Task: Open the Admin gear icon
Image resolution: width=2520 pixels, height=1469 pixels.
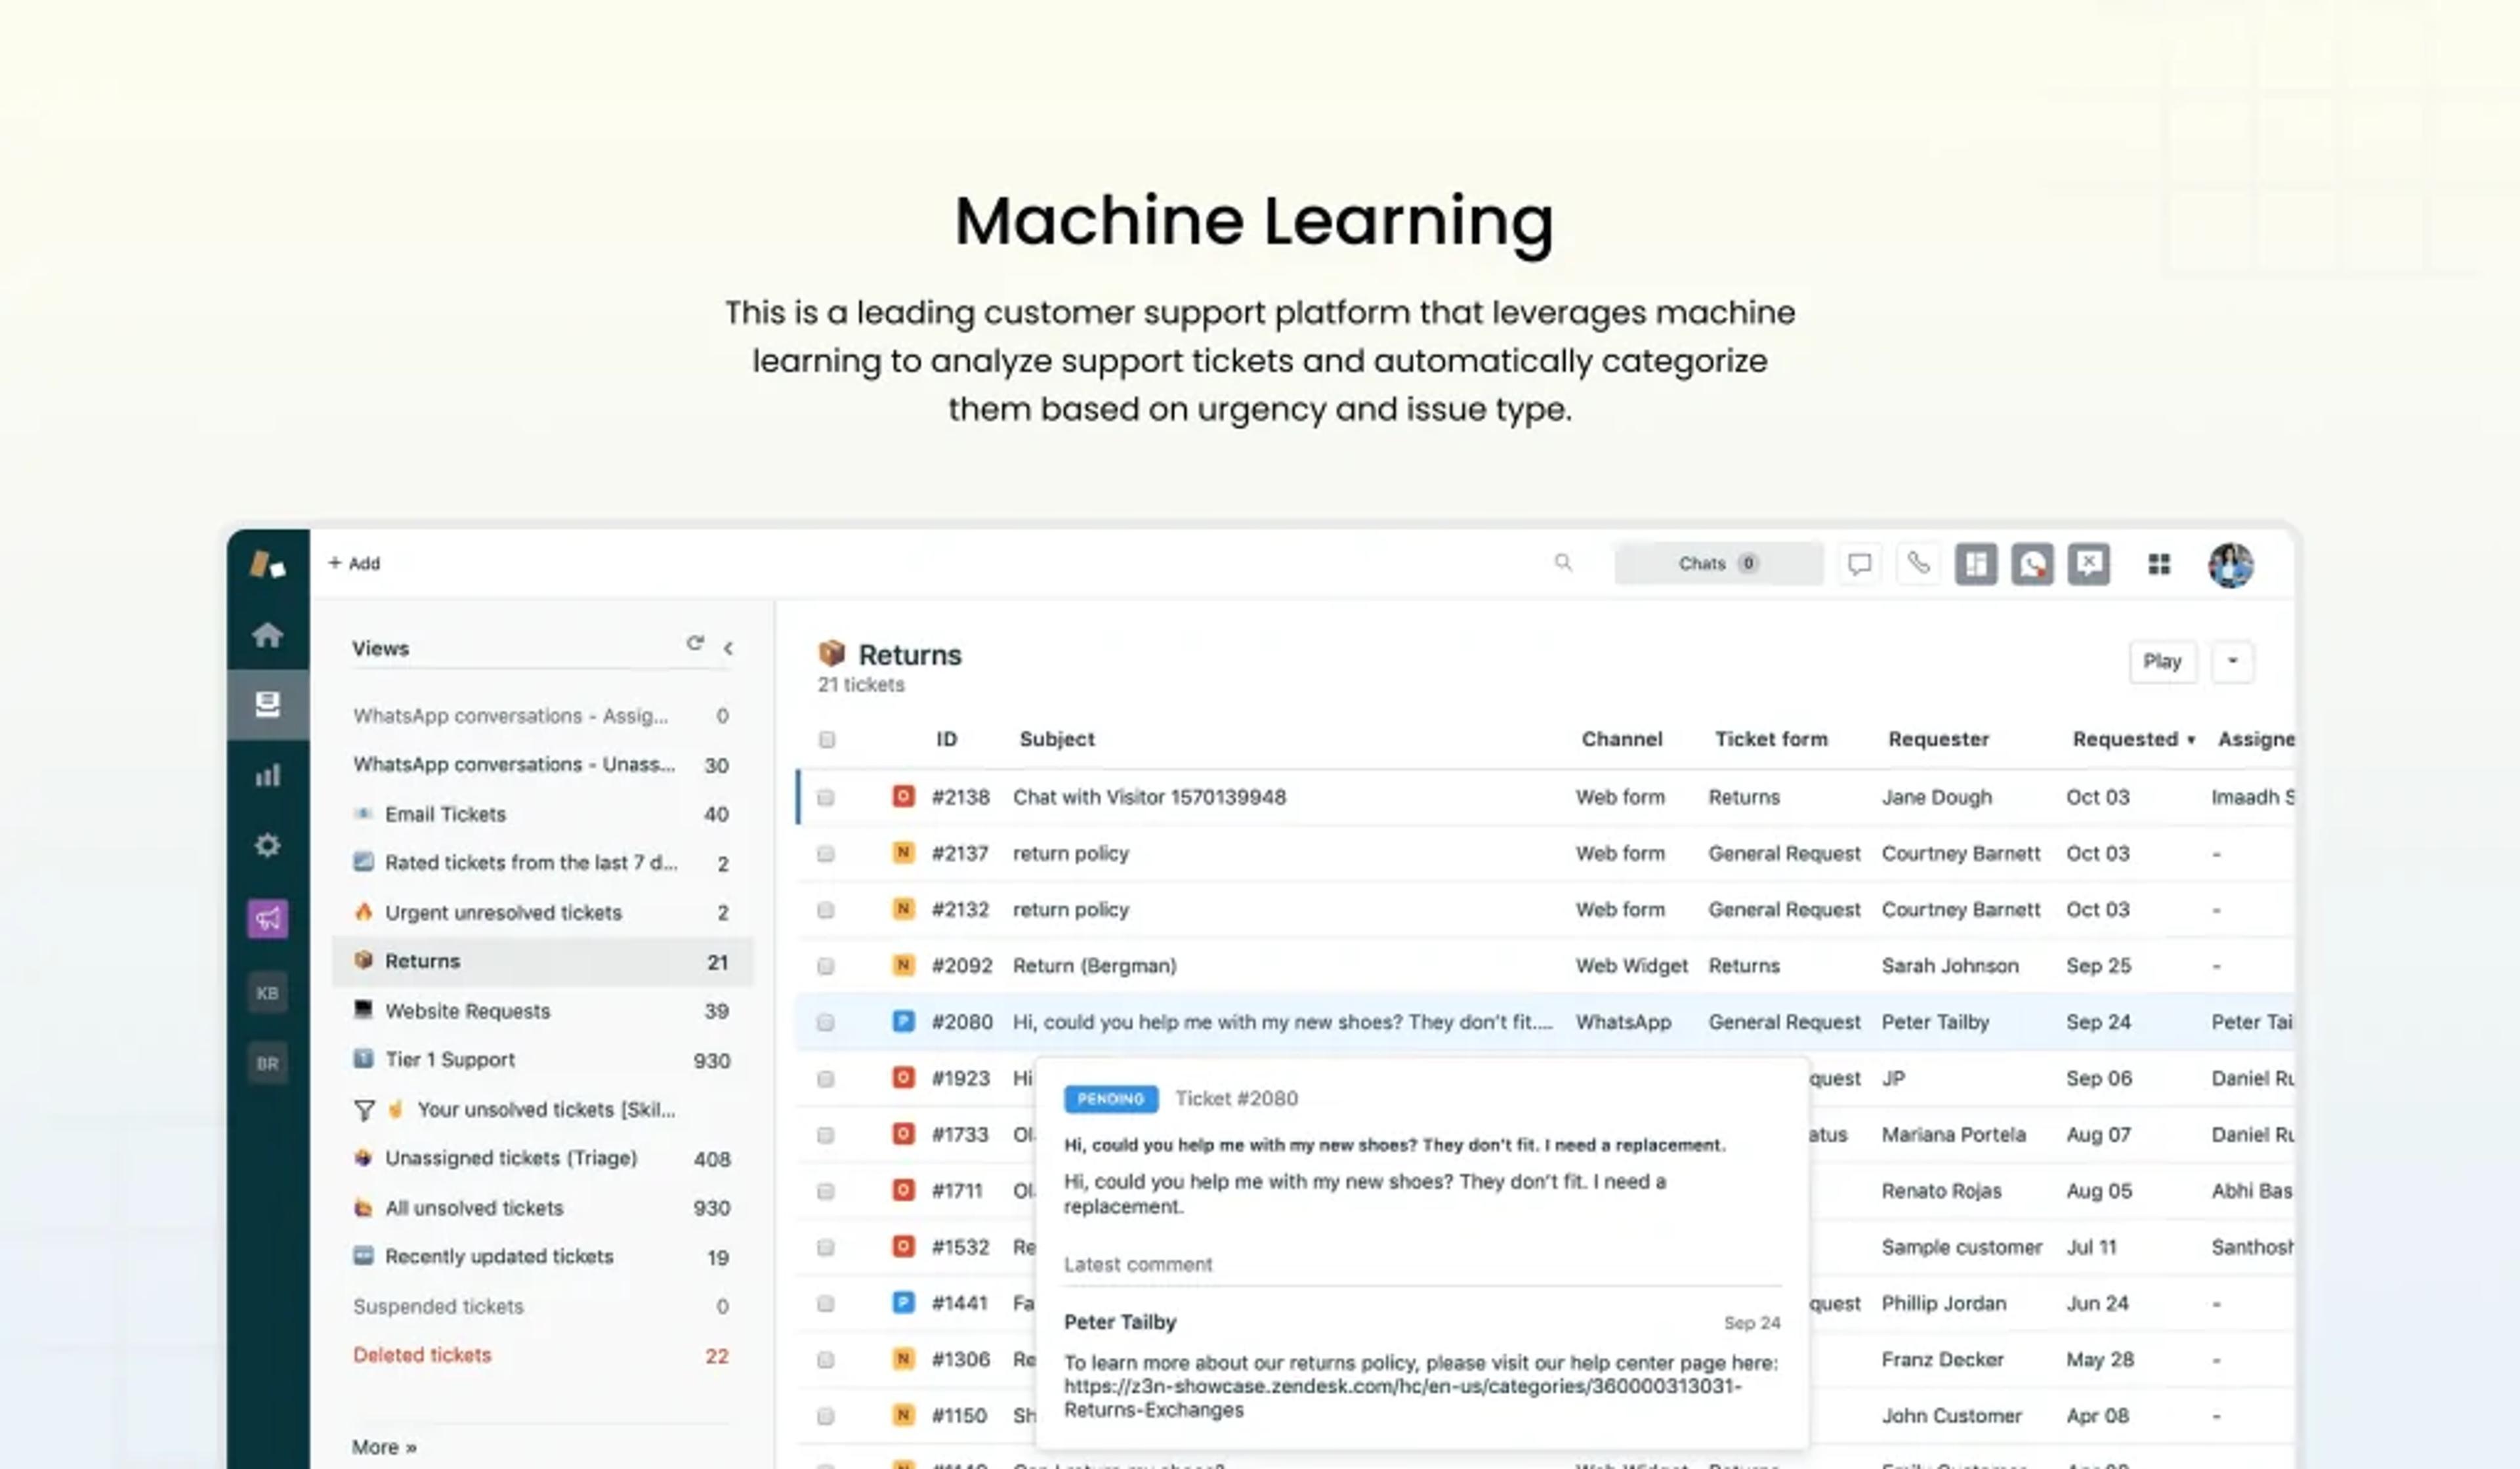Action: (x=267, y=845)
